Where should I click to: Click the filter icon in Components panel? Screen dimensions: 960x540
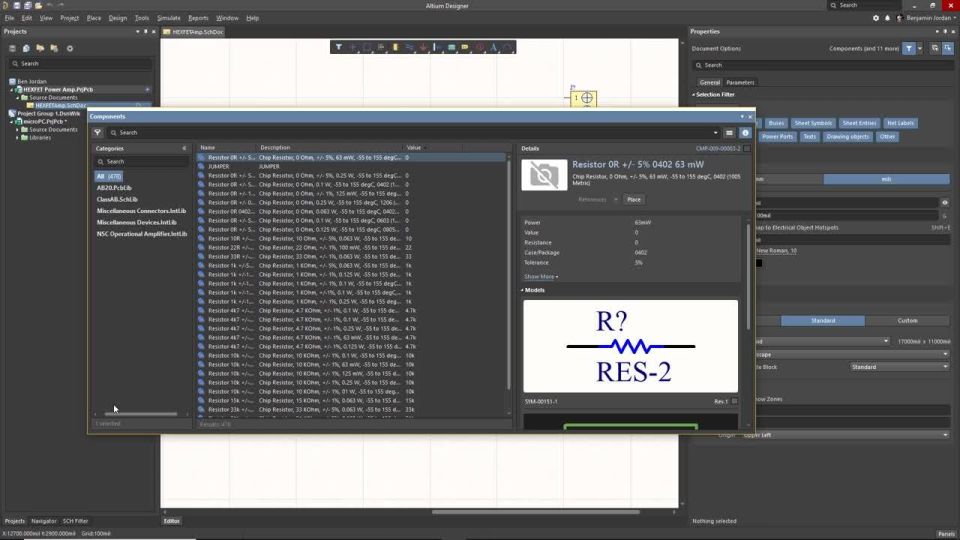click(x=97, y=132)
